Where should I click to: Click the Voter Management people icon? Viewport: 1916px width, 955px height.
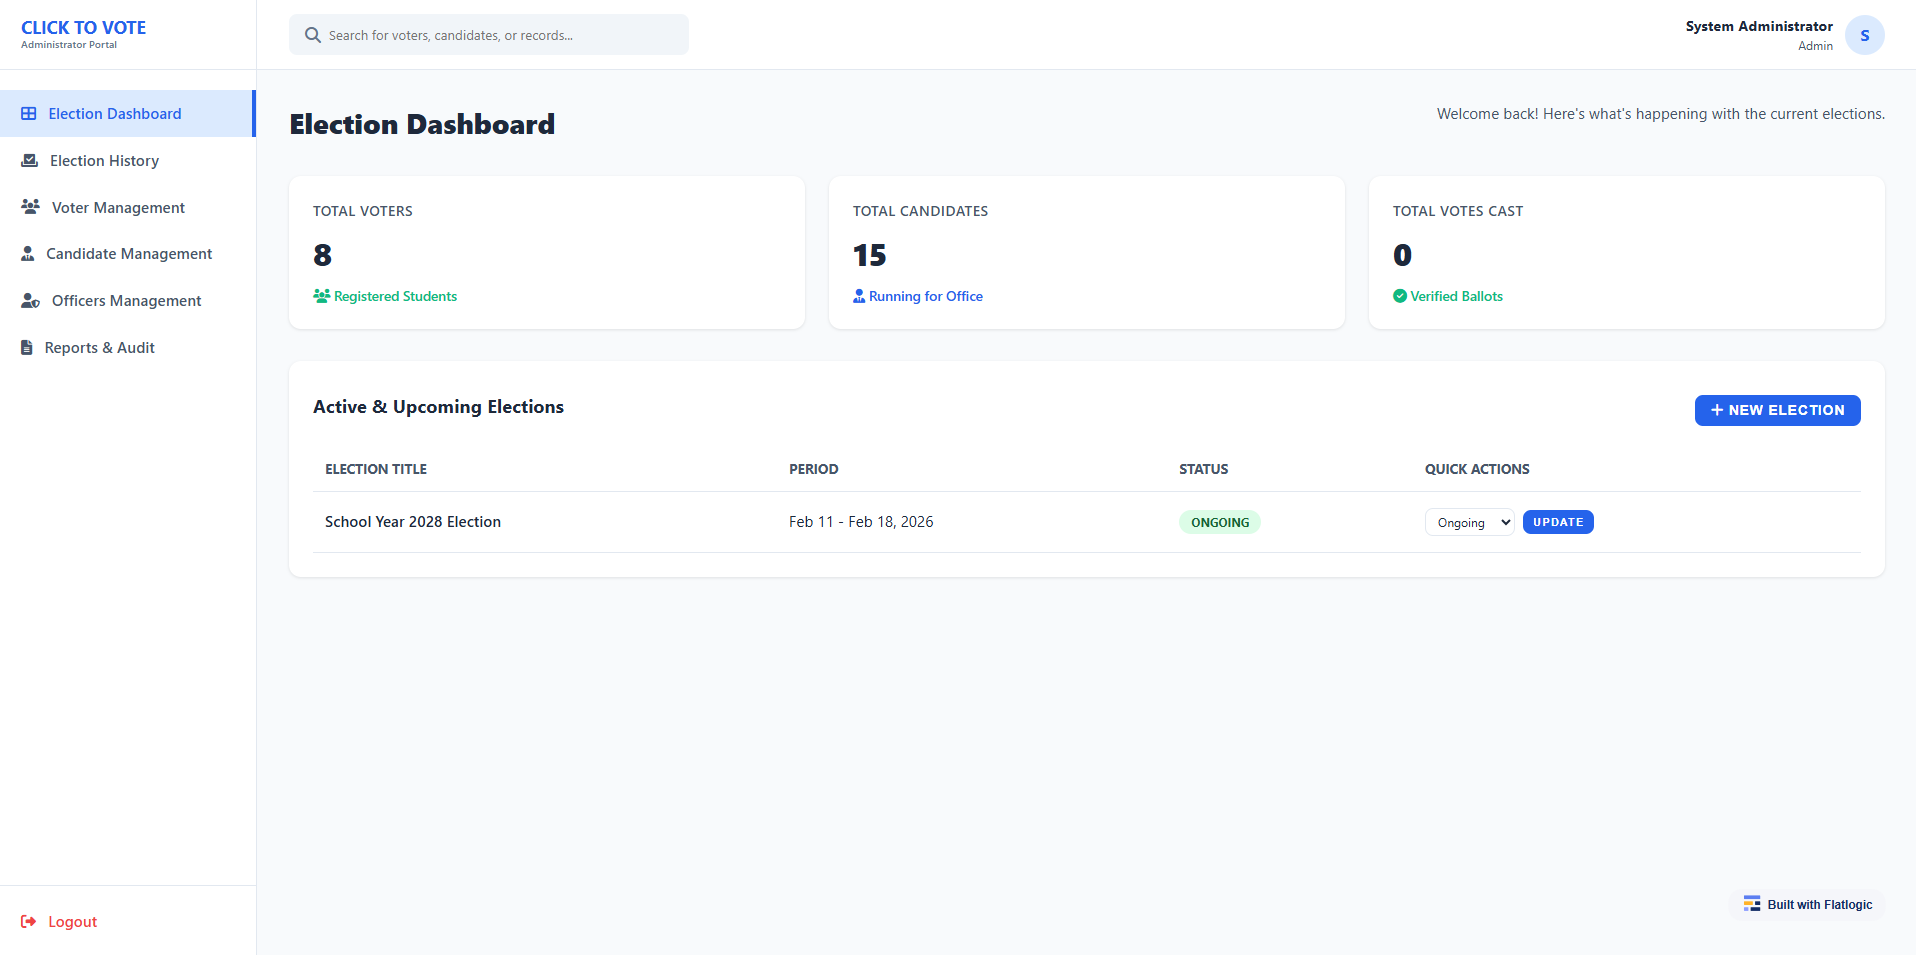tap(31, 207)
